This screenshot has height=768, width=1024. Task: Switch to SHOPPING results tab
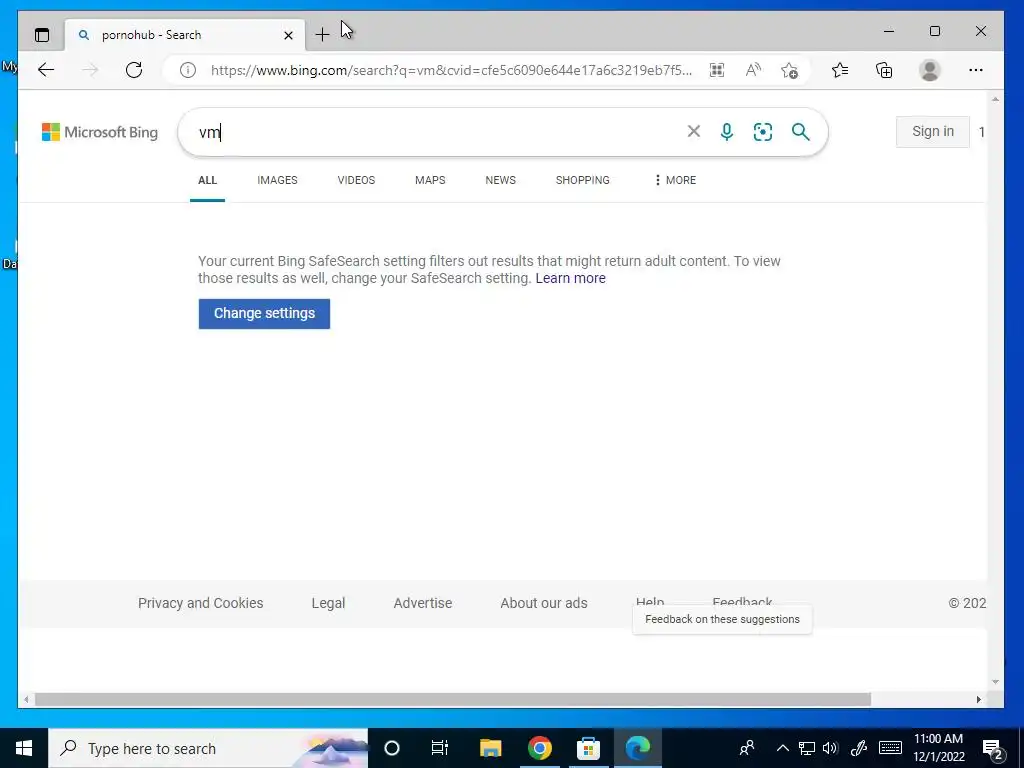583,180
